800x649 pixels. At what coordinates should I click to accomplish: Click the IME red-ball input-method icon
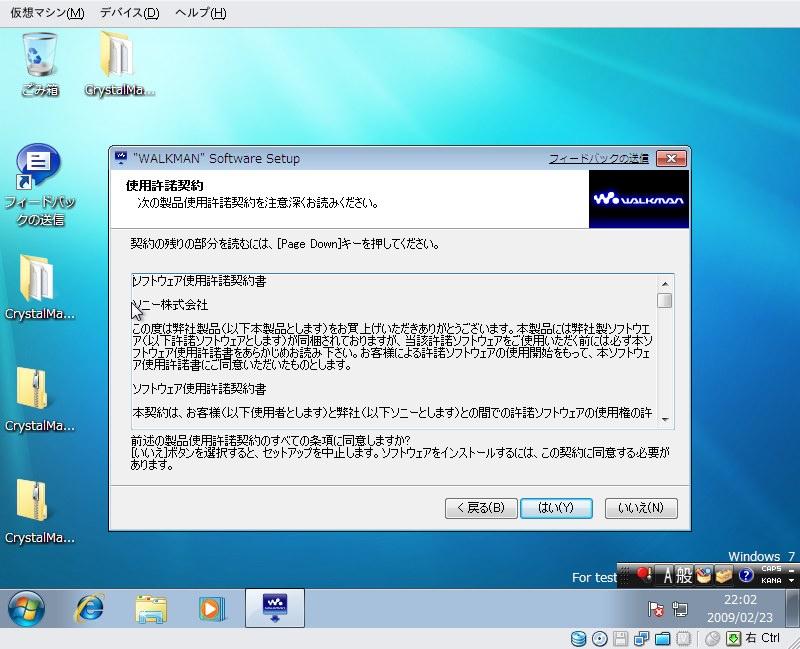tap(644, 575)
